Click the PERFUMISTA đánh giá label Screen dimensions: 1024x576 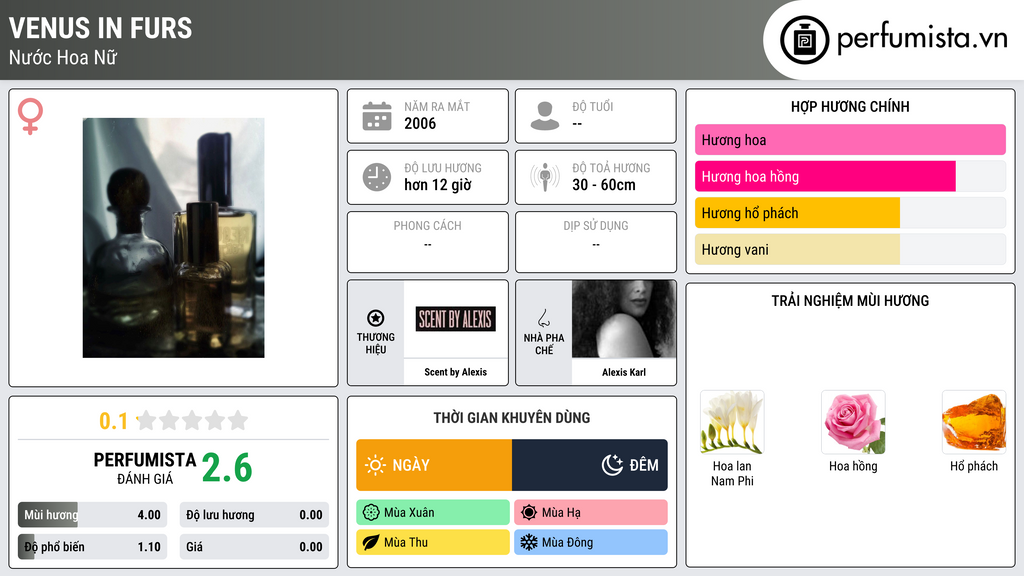145,468
